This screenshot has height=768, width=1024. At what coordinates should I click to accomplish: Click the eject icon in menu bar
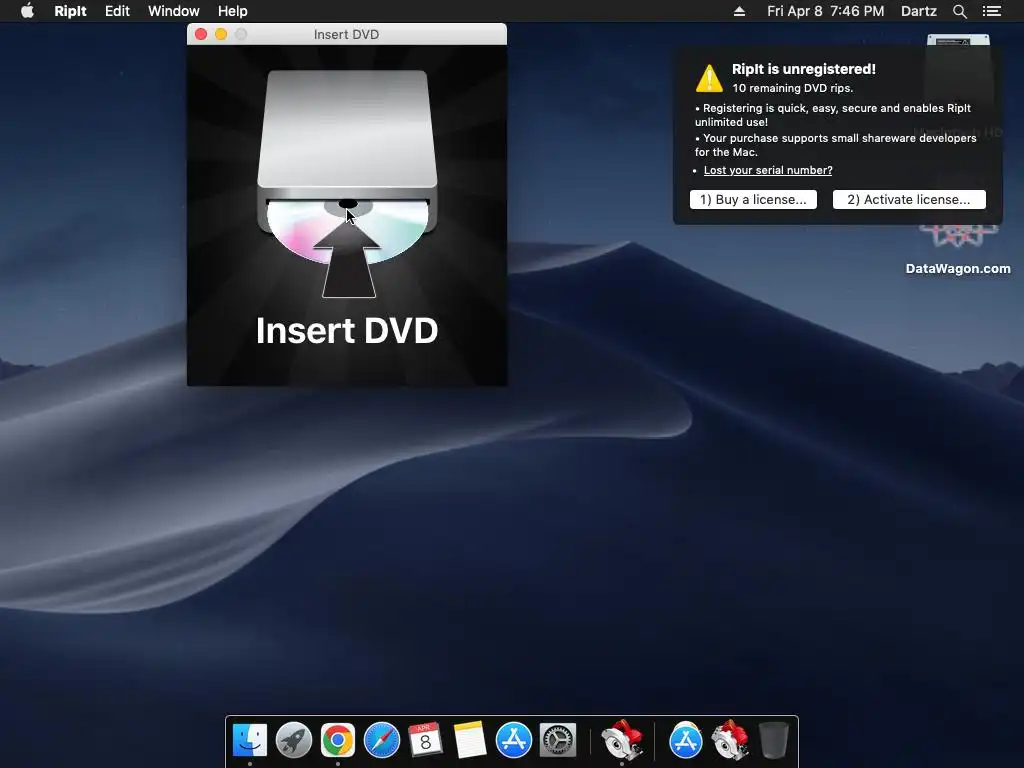click(x=739, y=11)
